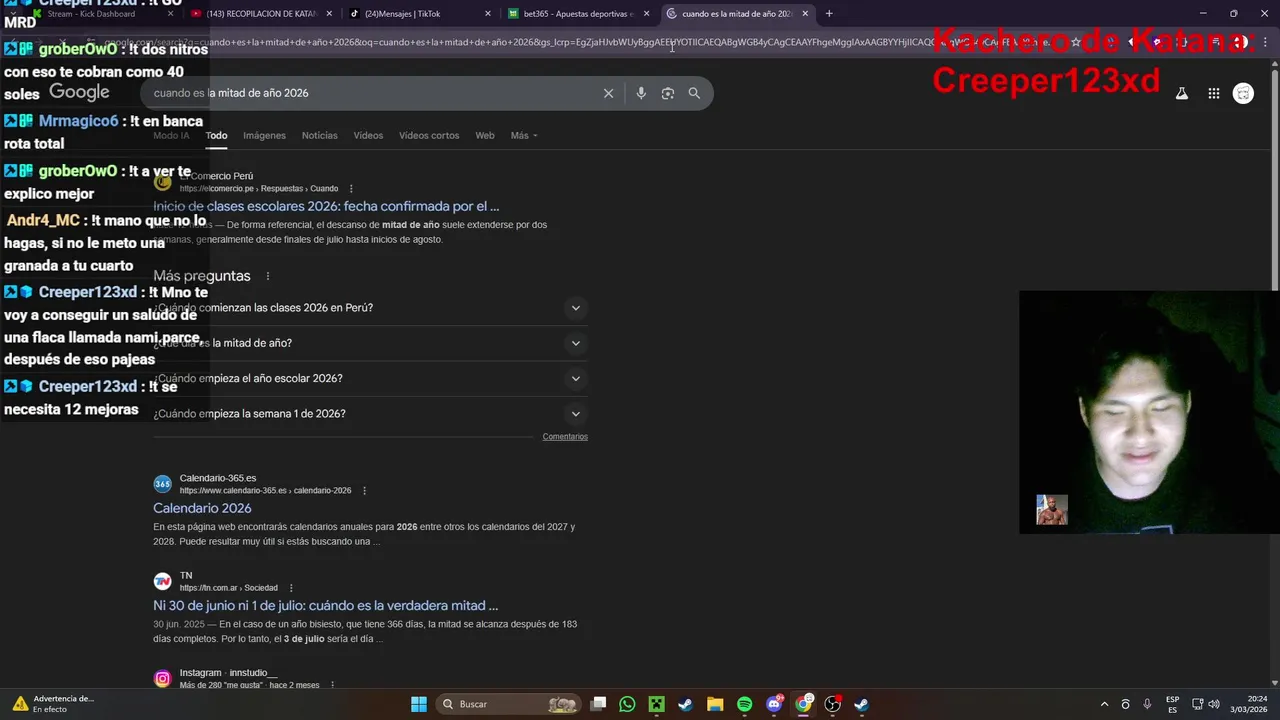The image size is (1280, 720).
Task: Open Ni 30 de junio ni 1 de julio result
Action: 325,605
